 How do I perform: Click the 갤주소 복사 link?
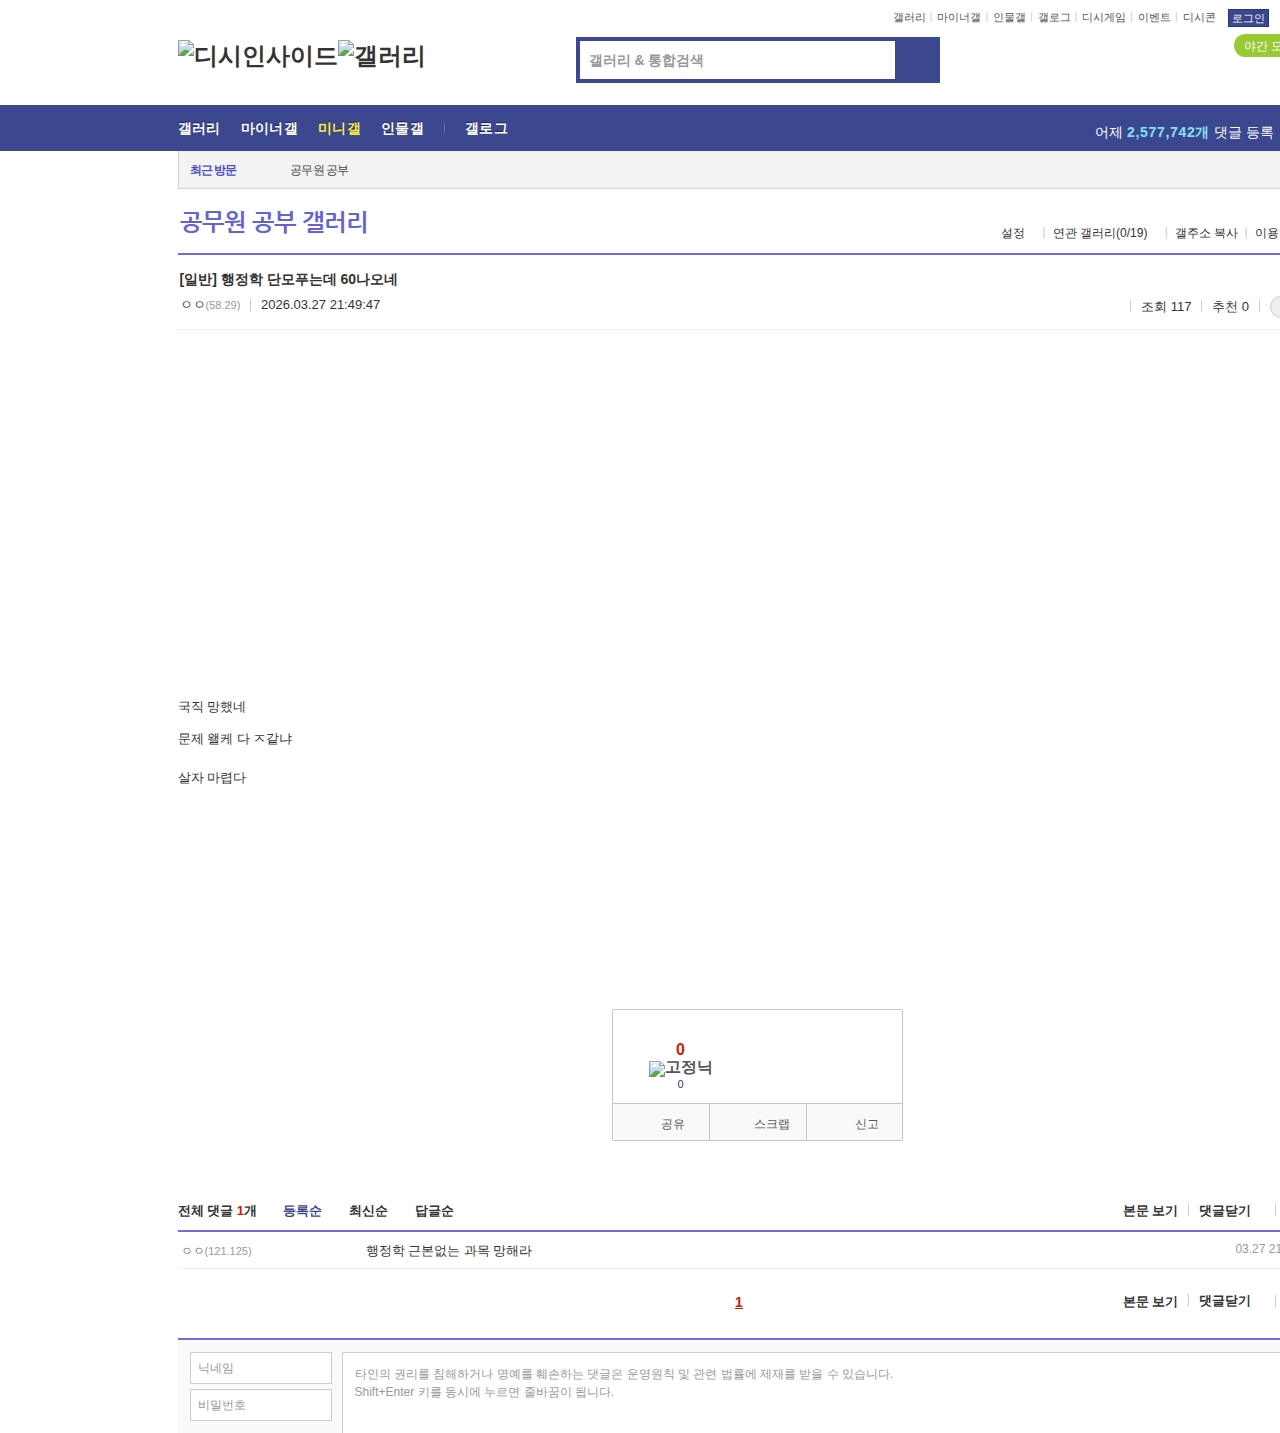pyautogui.click(x=1206, y=233)
